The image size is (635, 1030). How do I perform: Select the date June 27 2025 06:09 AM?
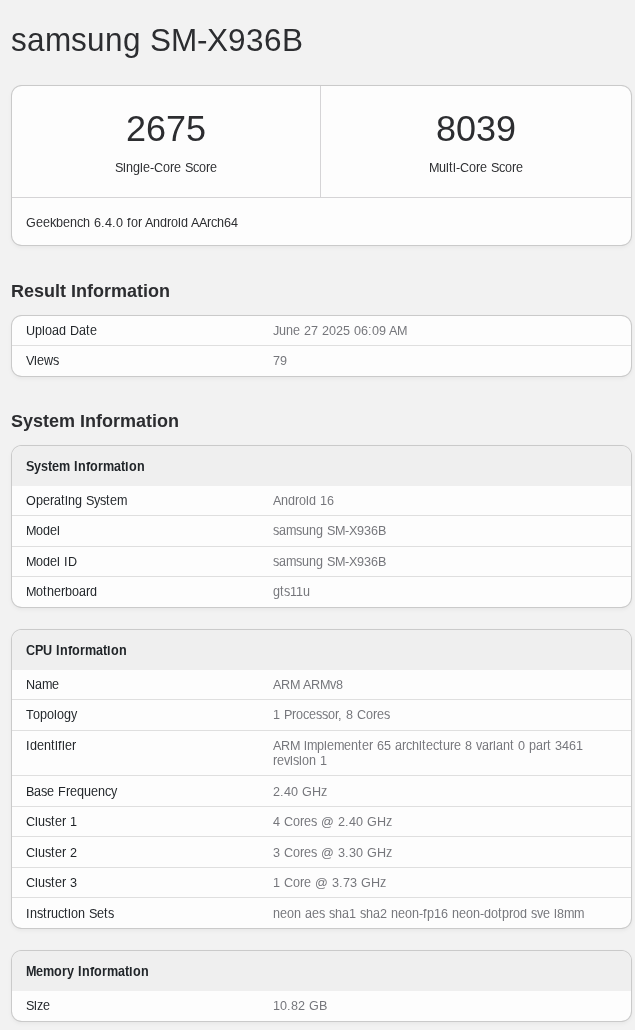(340, 330)
